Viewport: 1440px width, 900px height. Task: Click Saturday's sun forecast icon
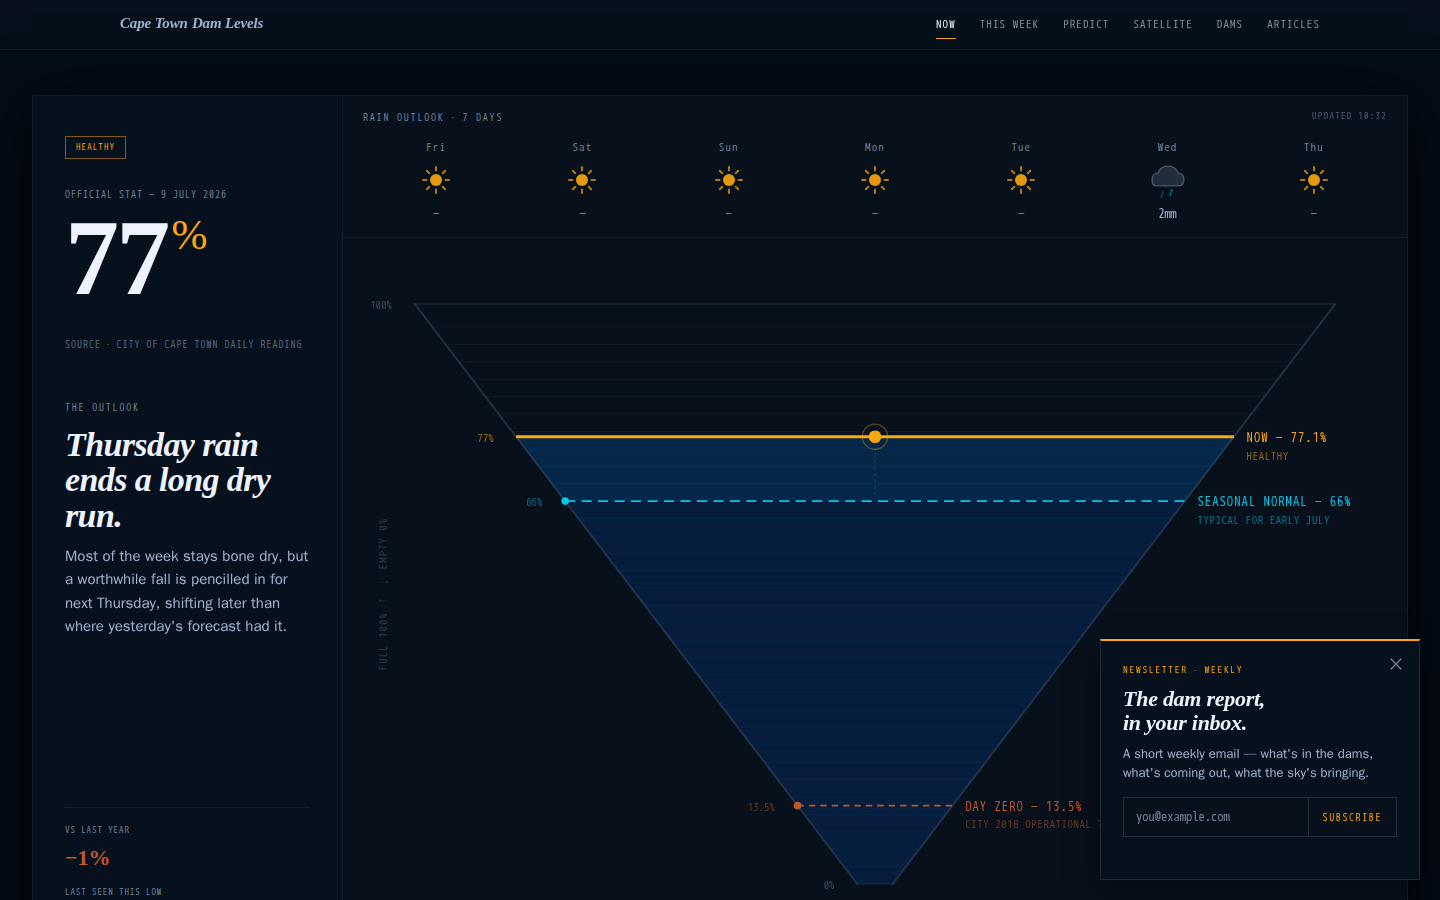[582, 180]
